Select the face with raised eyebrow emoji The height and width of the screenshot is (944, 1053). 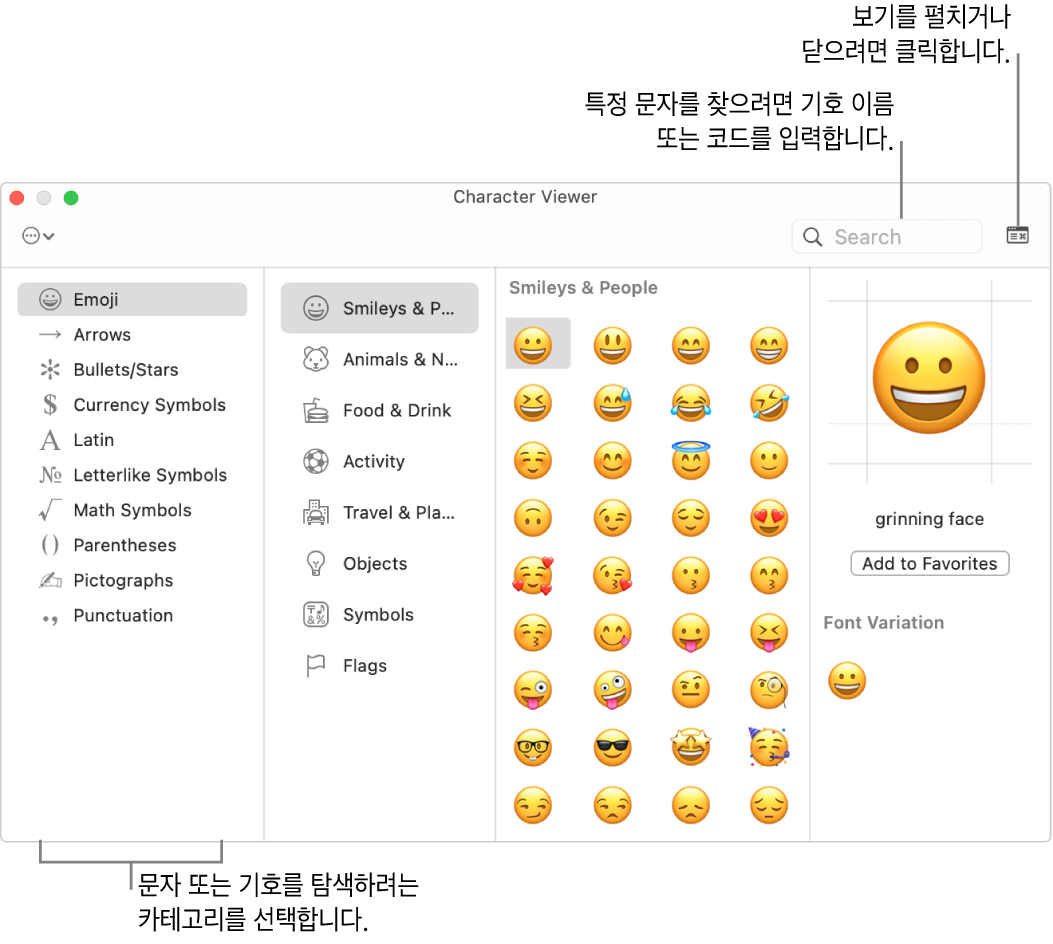691,691
